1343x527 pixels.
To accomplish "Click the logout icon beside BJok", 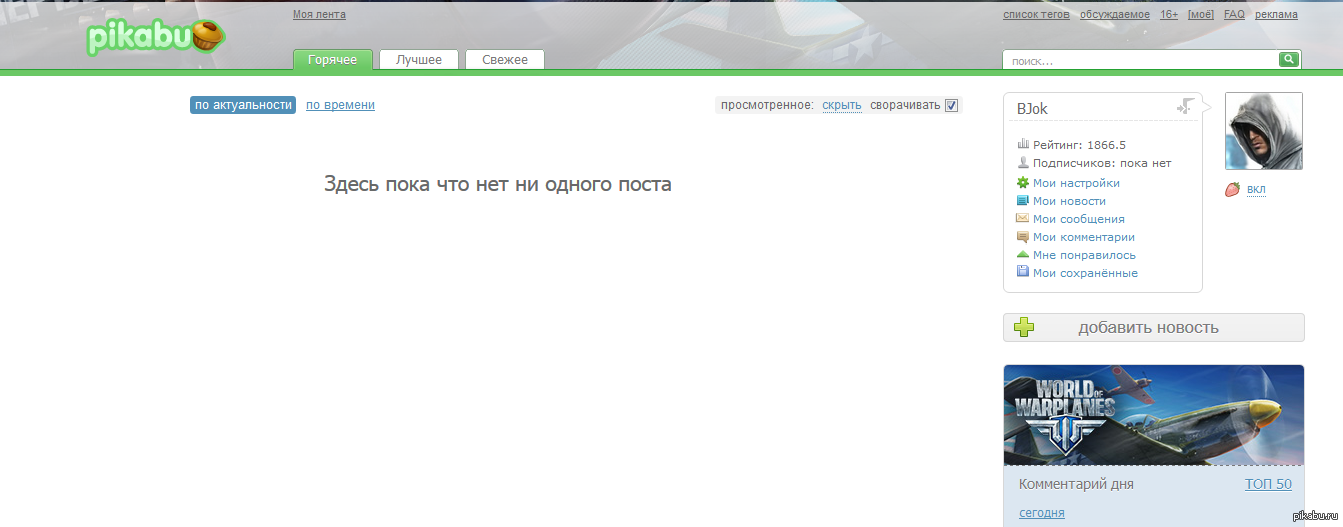I will pyautogui.click(x=1185, y=106).
